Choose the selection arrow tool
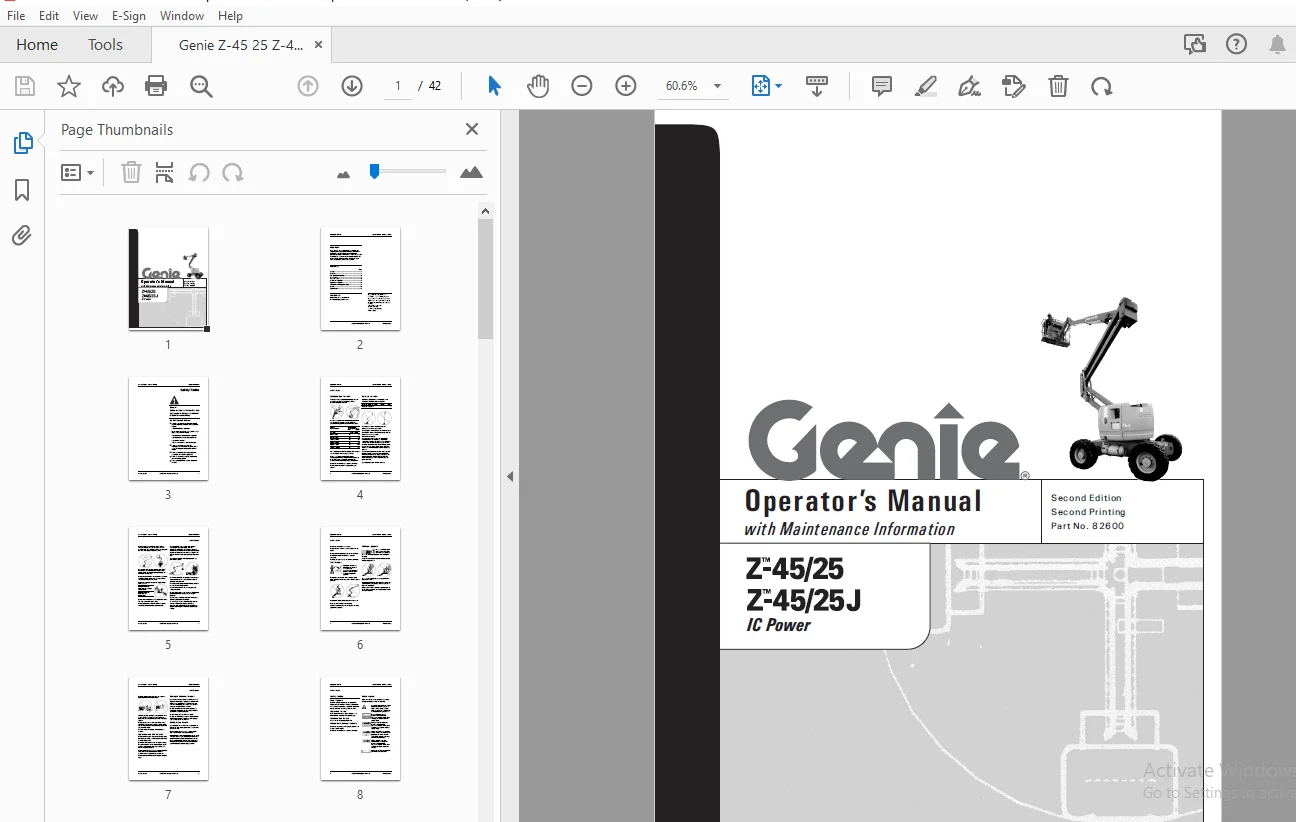This screenshot has width=1296, height=822. [x=494, y=86]
